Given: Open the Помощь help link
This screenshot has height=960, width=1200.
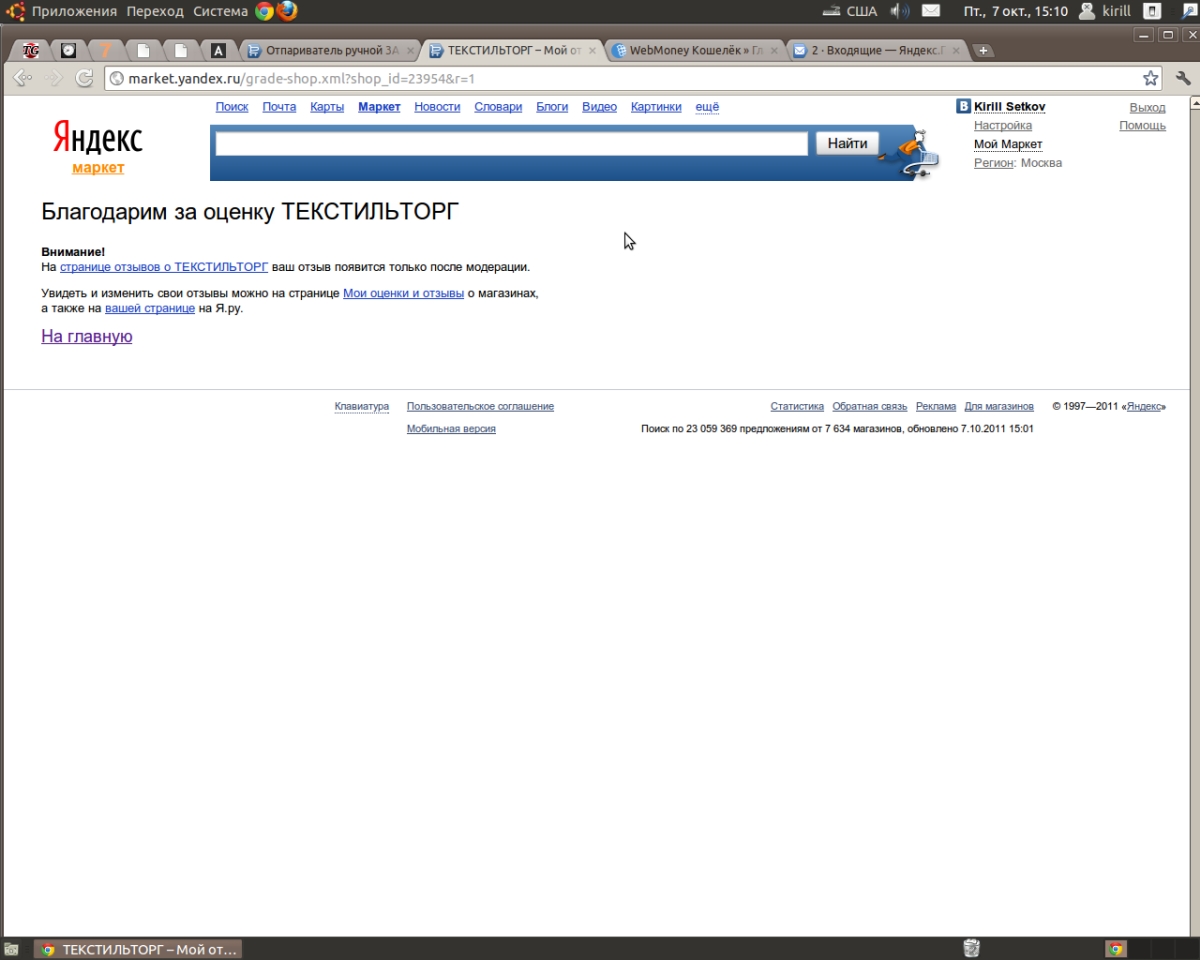Looking at the screenshot, I should click(x=1142, y=126).
